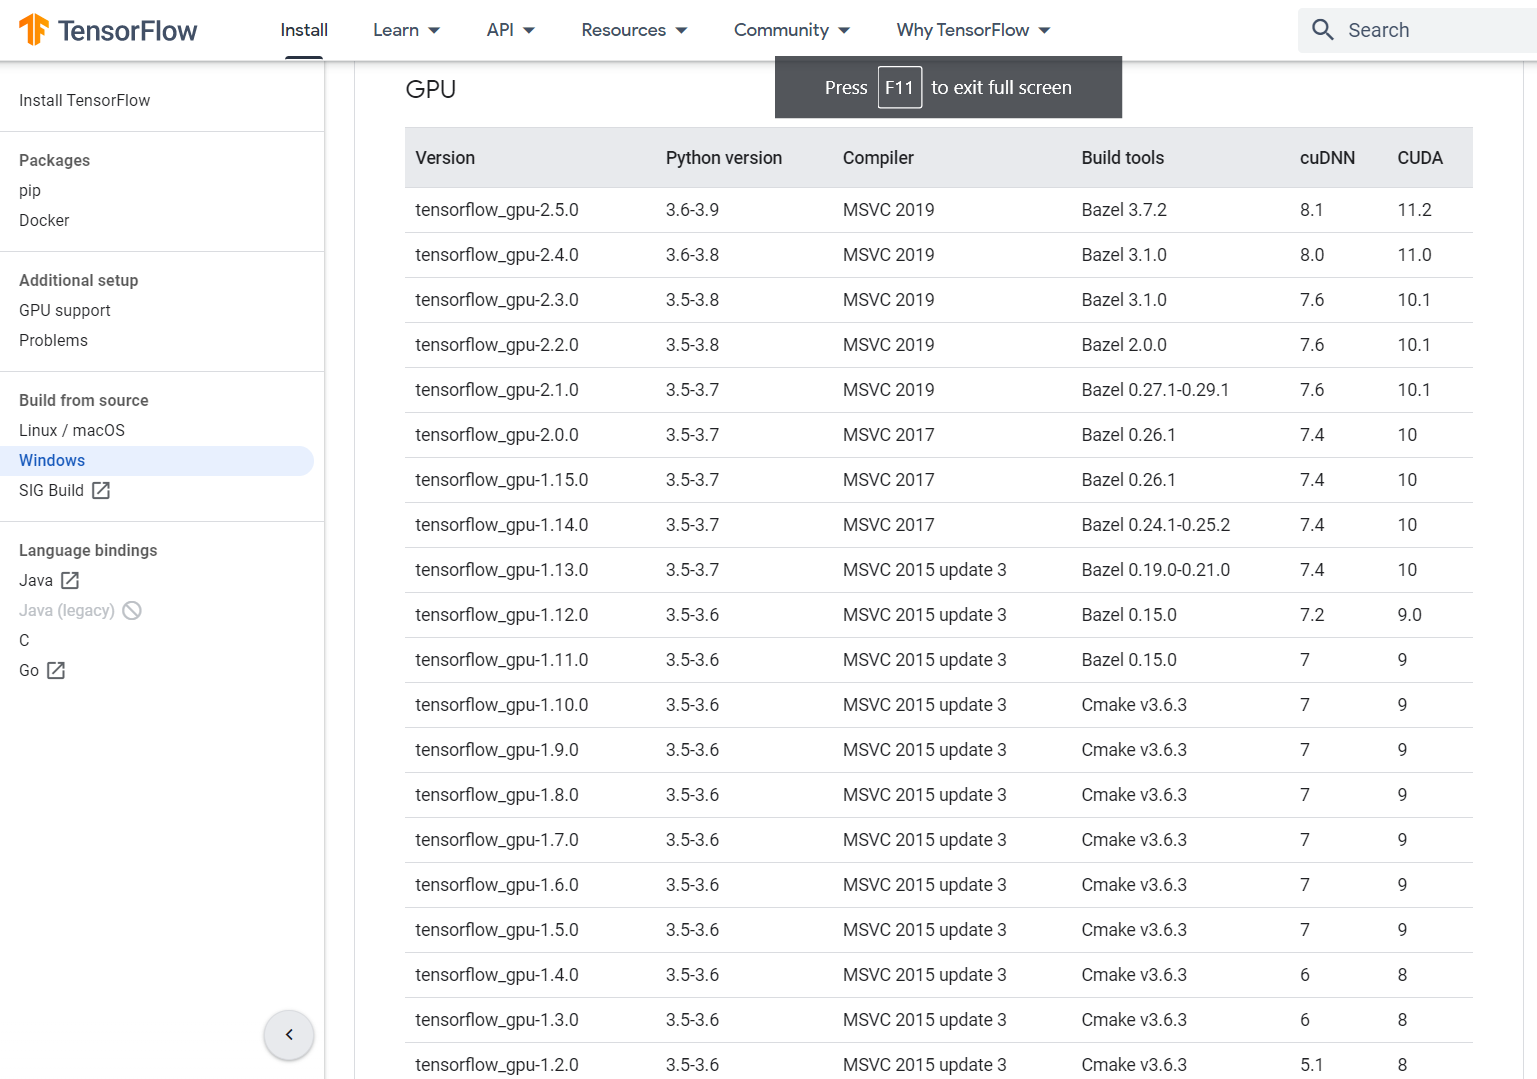This screenshot has width=1537, height=1079.
Task: Click the 3.6-3.8 Python version cell
Action: 692,255
